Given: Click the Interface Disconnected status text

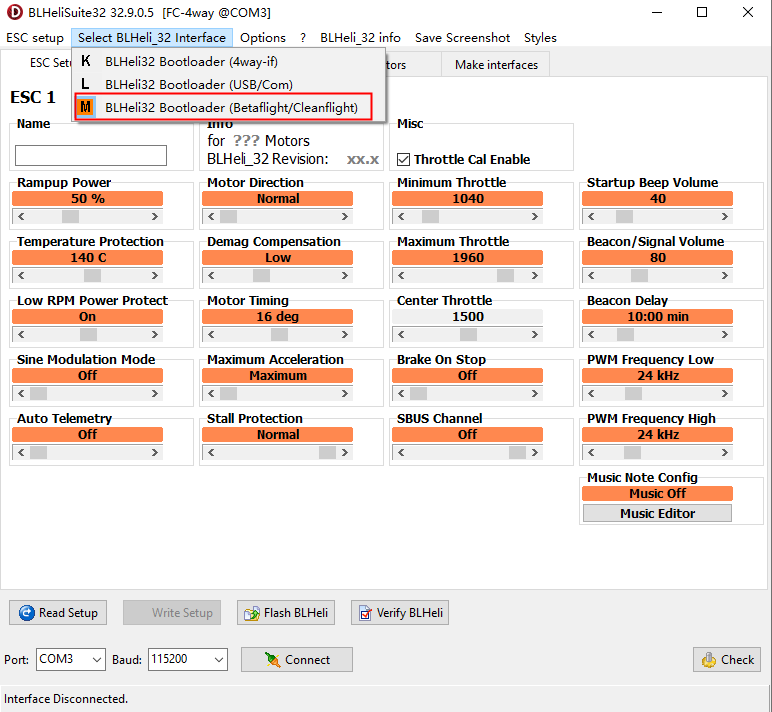Looking at the screenshot, I should [66, 699].
